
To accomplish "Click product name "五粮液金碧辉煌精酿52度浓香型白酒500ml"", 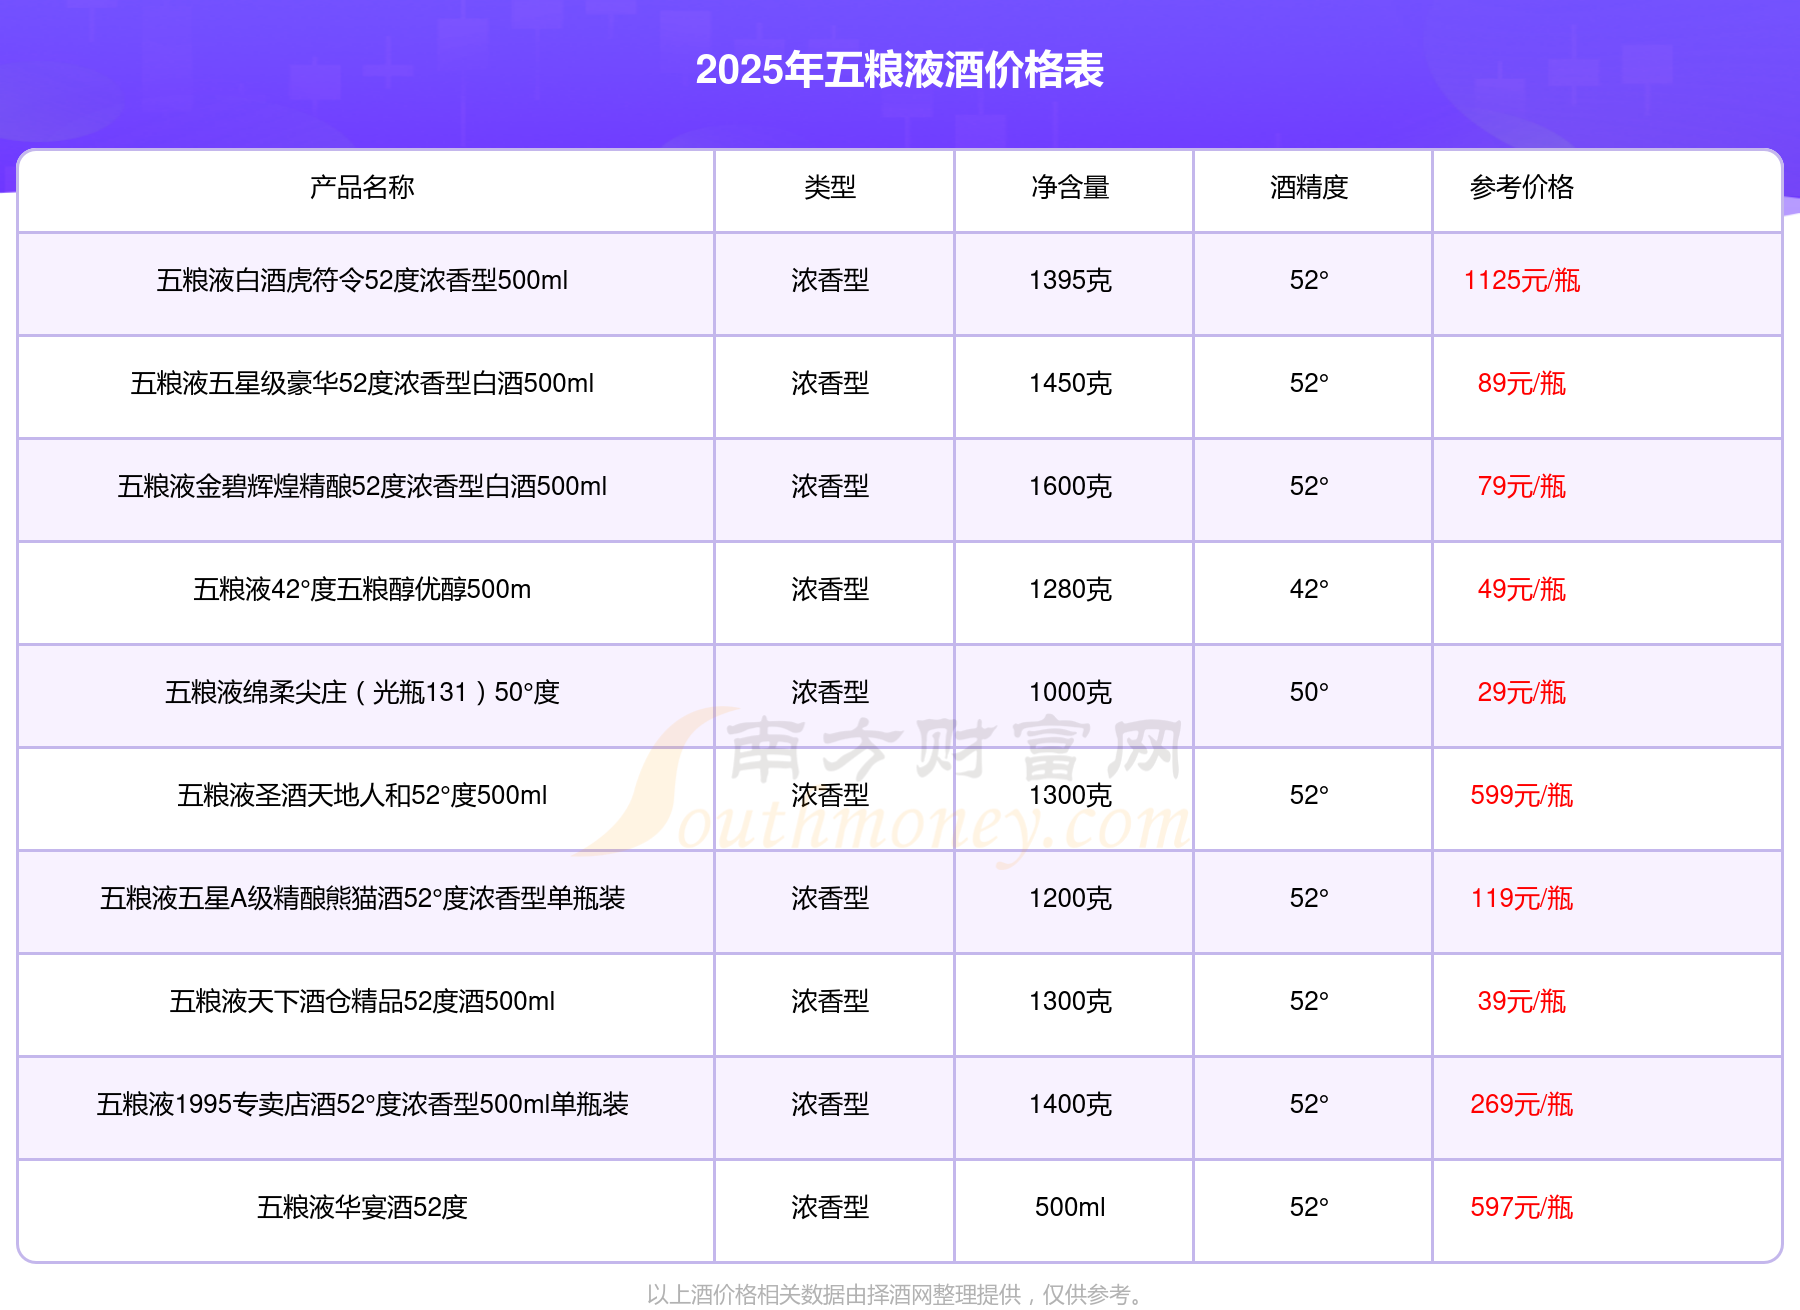I will (362, 486).
